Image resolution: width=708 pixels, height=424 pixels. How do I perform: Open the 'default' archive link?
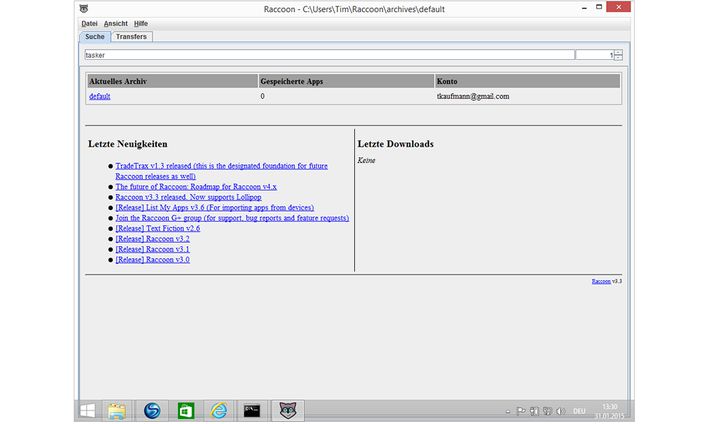[100, 96]
